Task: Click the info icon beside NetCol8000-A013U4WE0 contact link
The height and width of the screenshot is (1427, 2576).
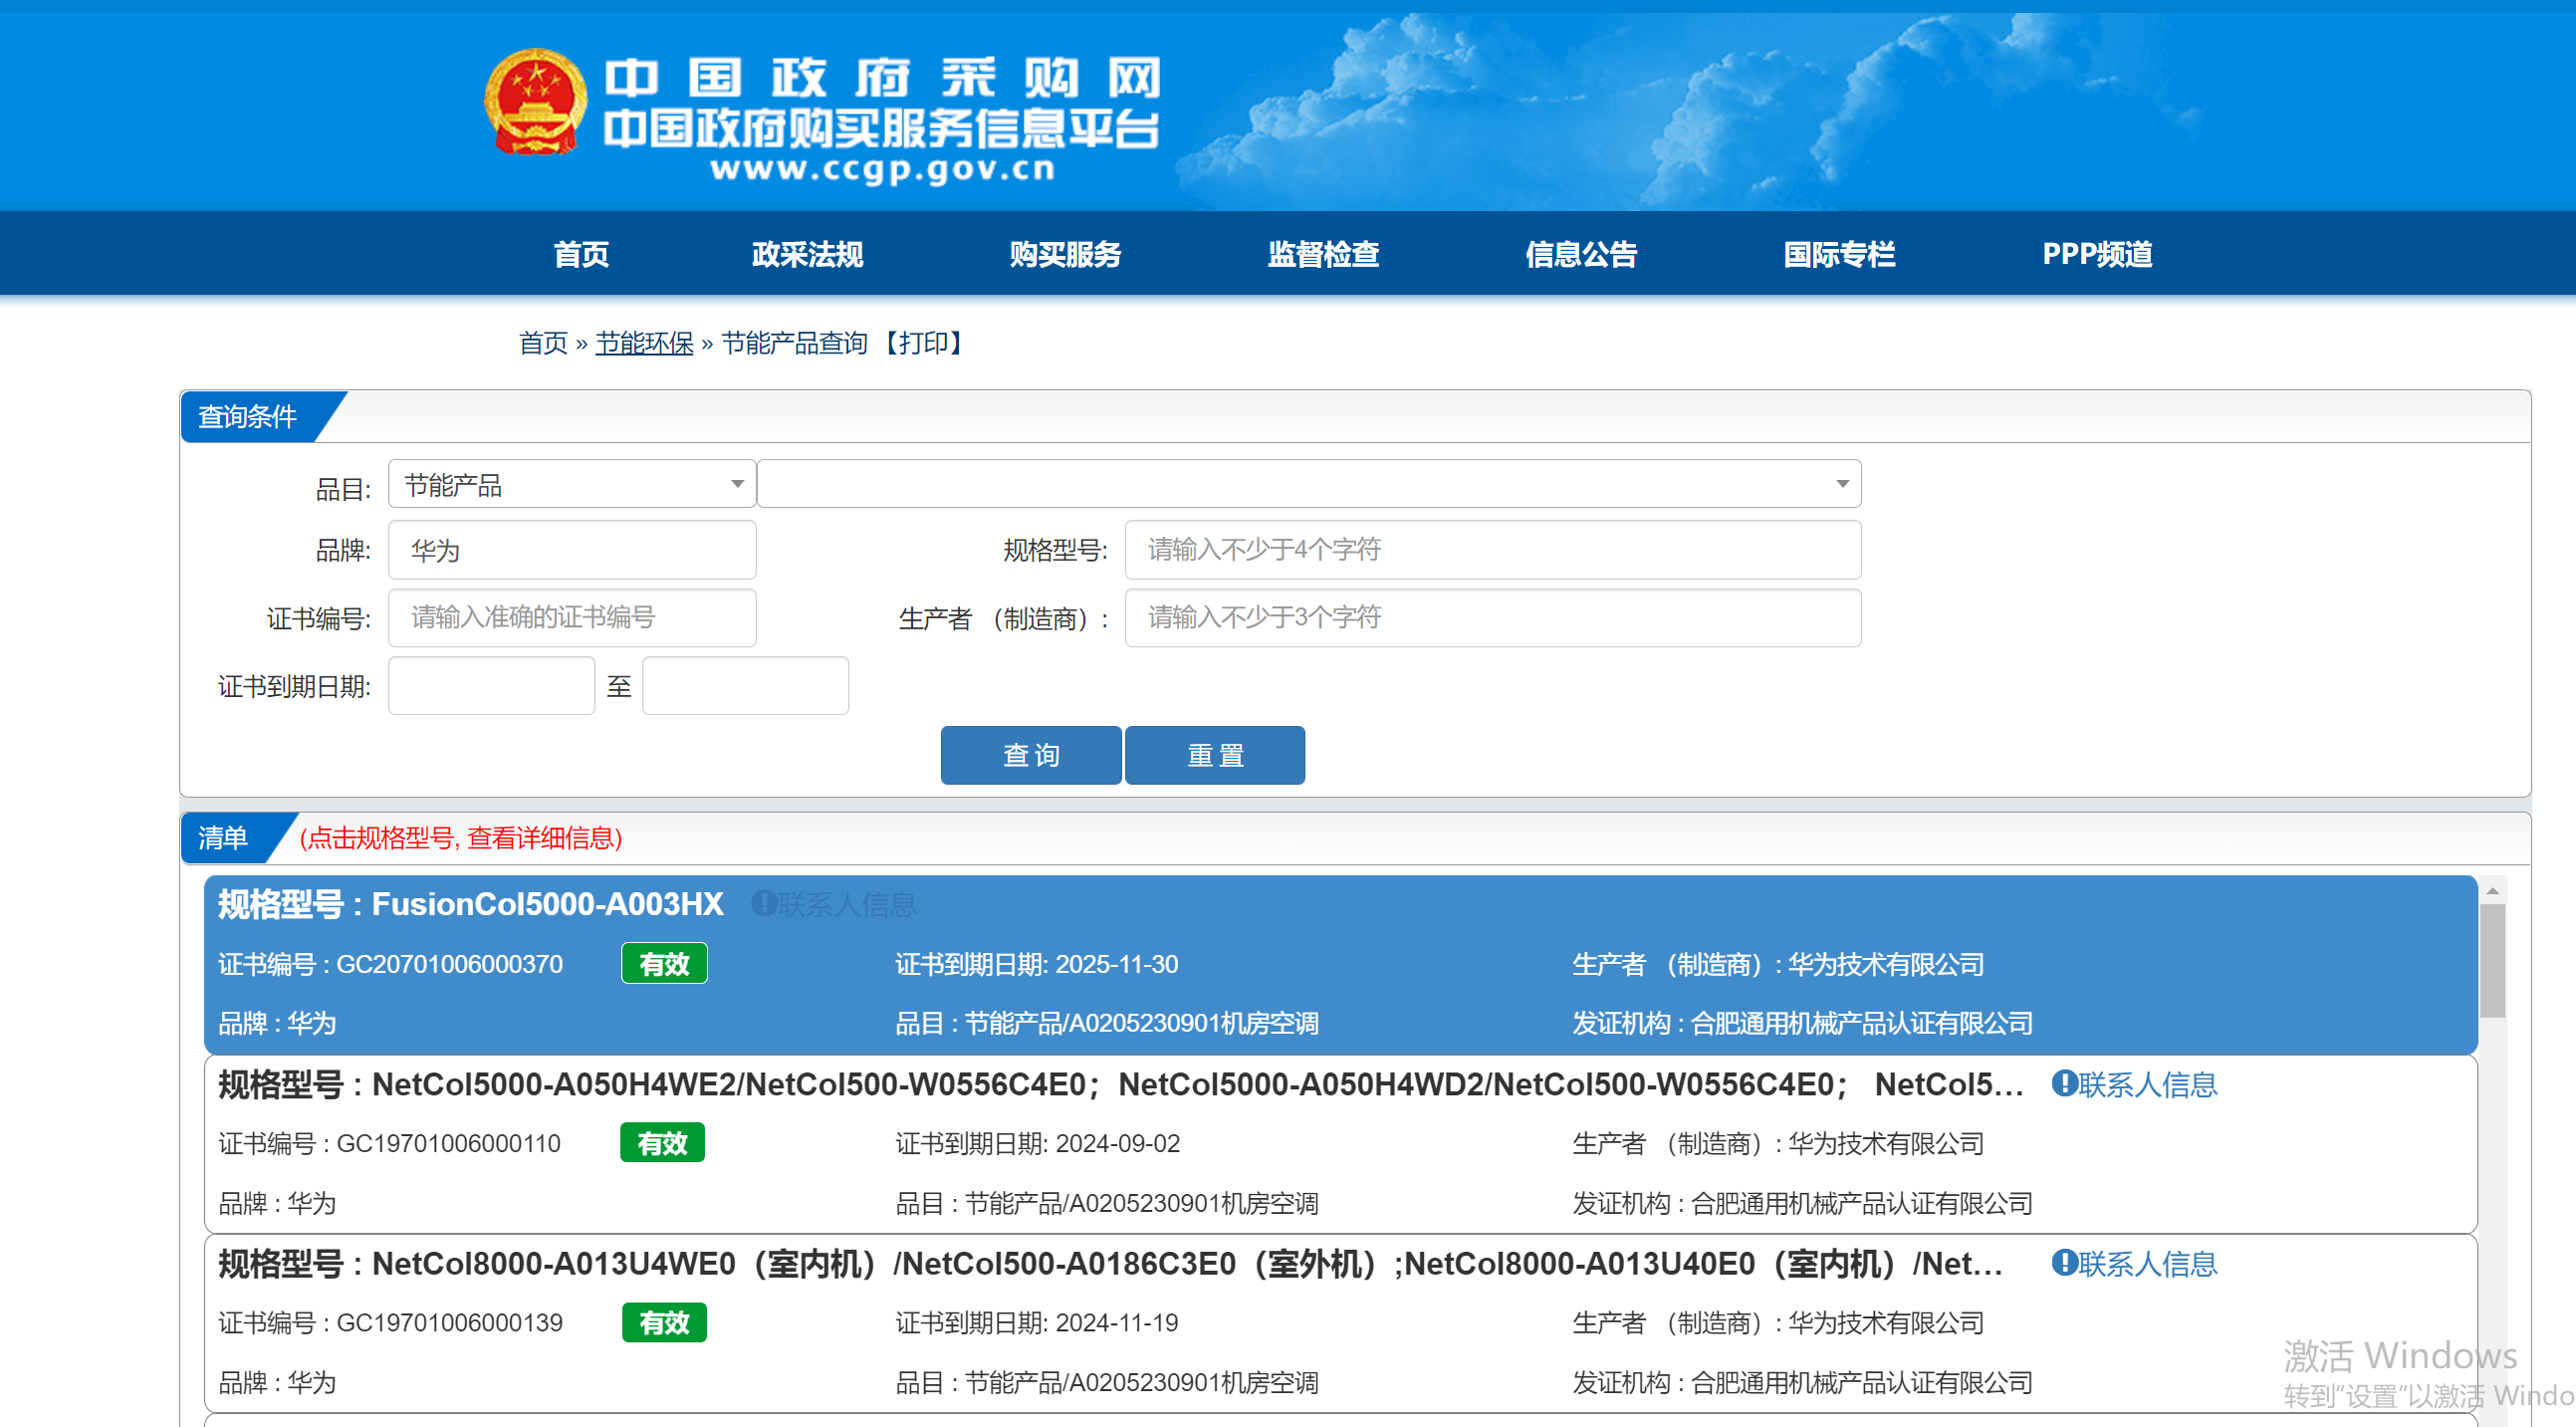Action: point(2064,1263)
